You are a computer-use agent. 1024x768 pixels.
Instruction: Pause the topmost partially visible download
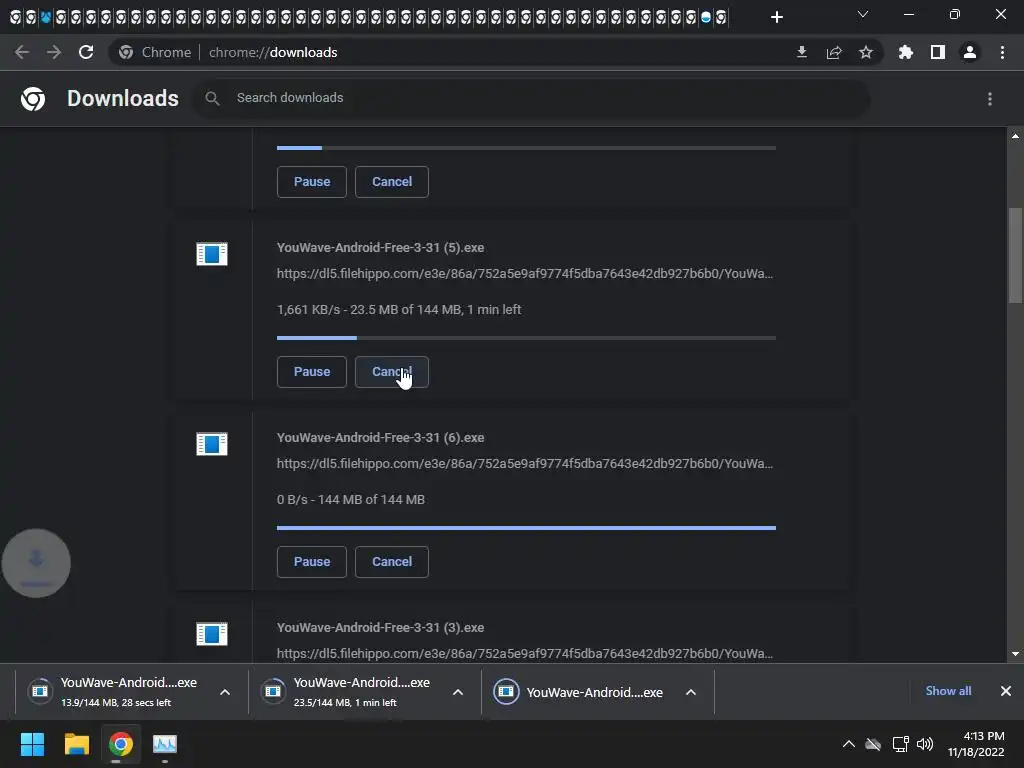312,182
